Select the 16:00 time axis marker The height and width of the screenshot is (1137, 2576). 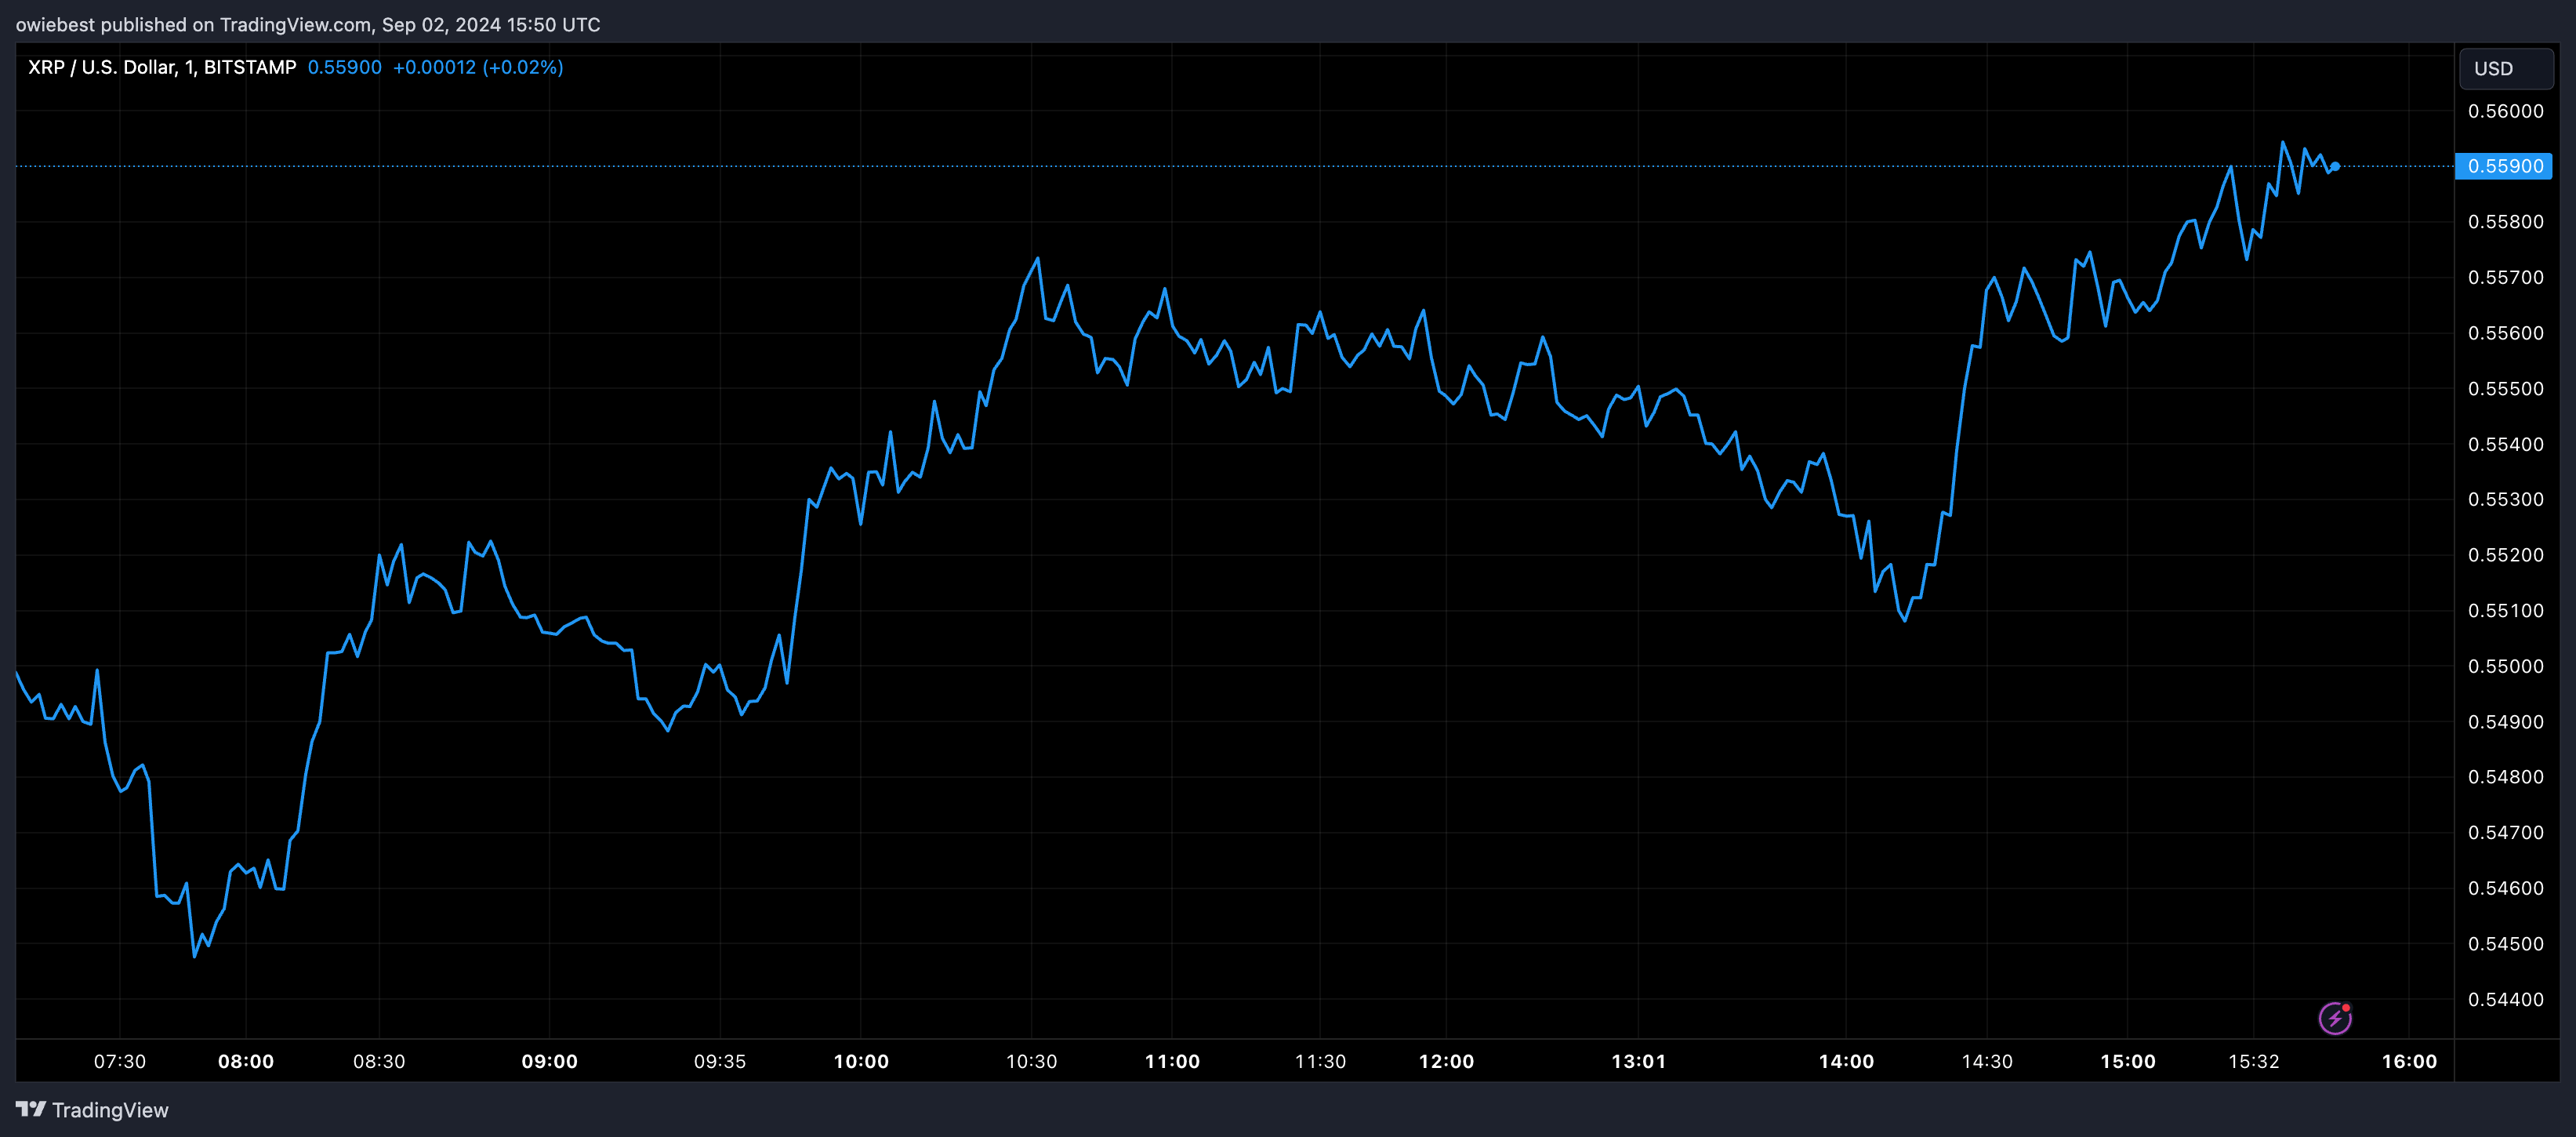[2408, 1061]
